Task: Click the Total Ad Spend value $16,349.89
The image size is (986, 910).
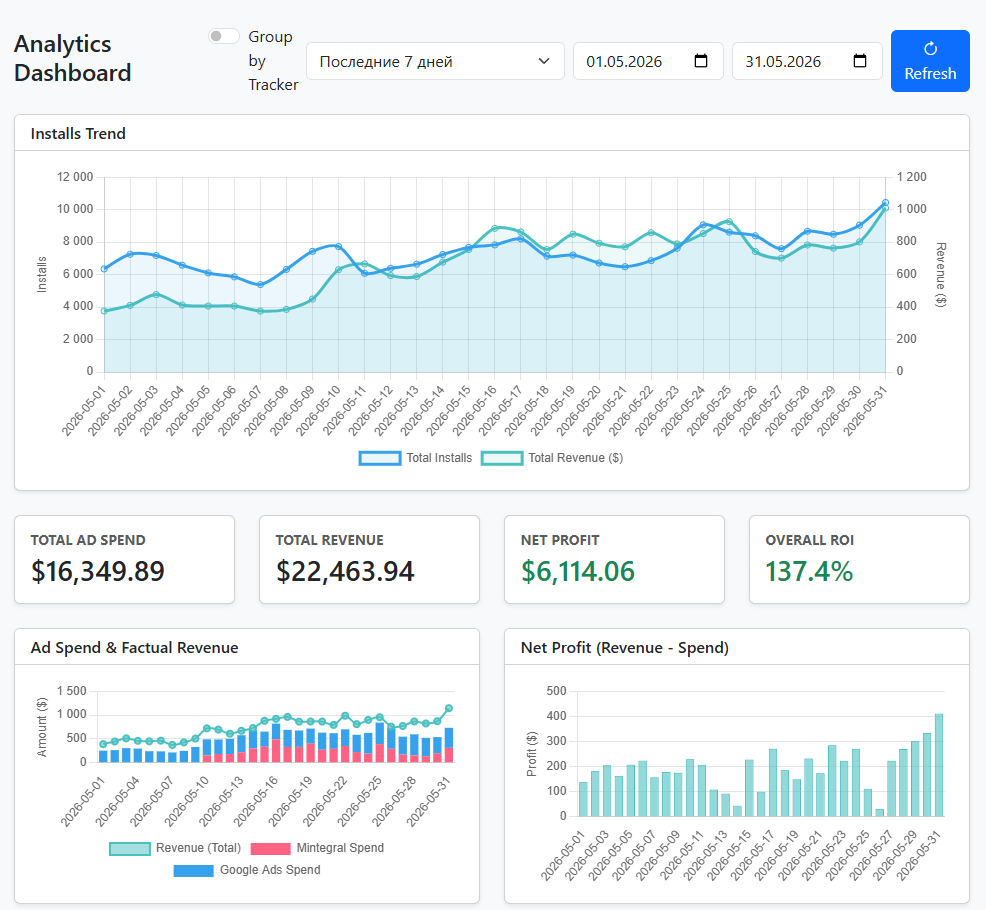Action: click(x=97, y=571)
